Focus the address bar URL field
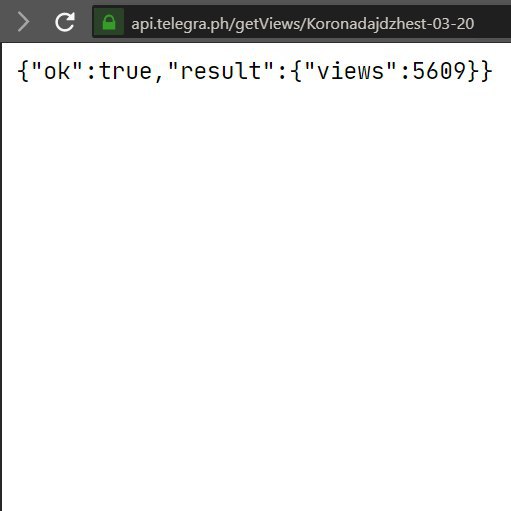This screenshot has width=511, height=511. point(302,22)
